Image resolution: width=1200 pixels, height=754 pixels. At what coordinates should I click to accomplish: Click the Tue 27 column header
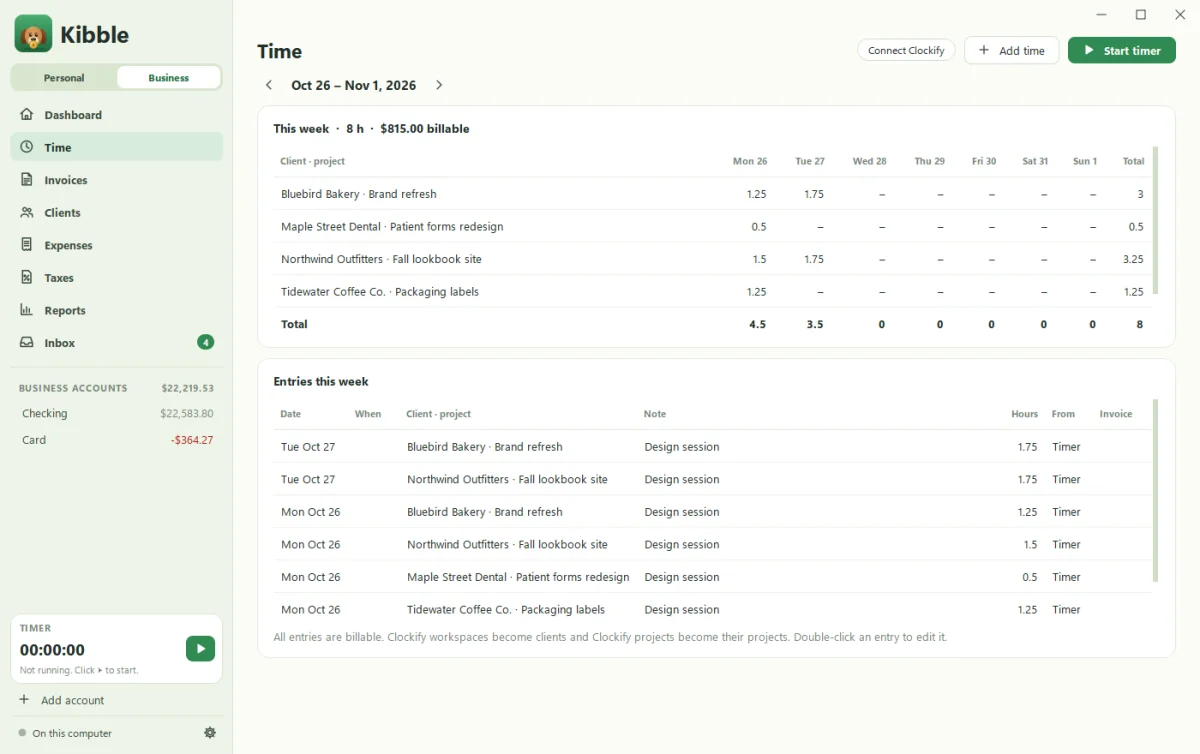pos(810,161)
